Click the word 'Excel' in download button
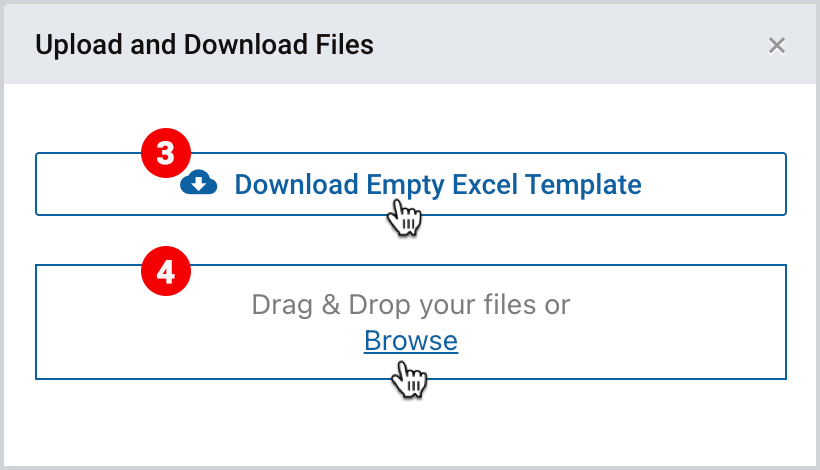 [484, 184]
